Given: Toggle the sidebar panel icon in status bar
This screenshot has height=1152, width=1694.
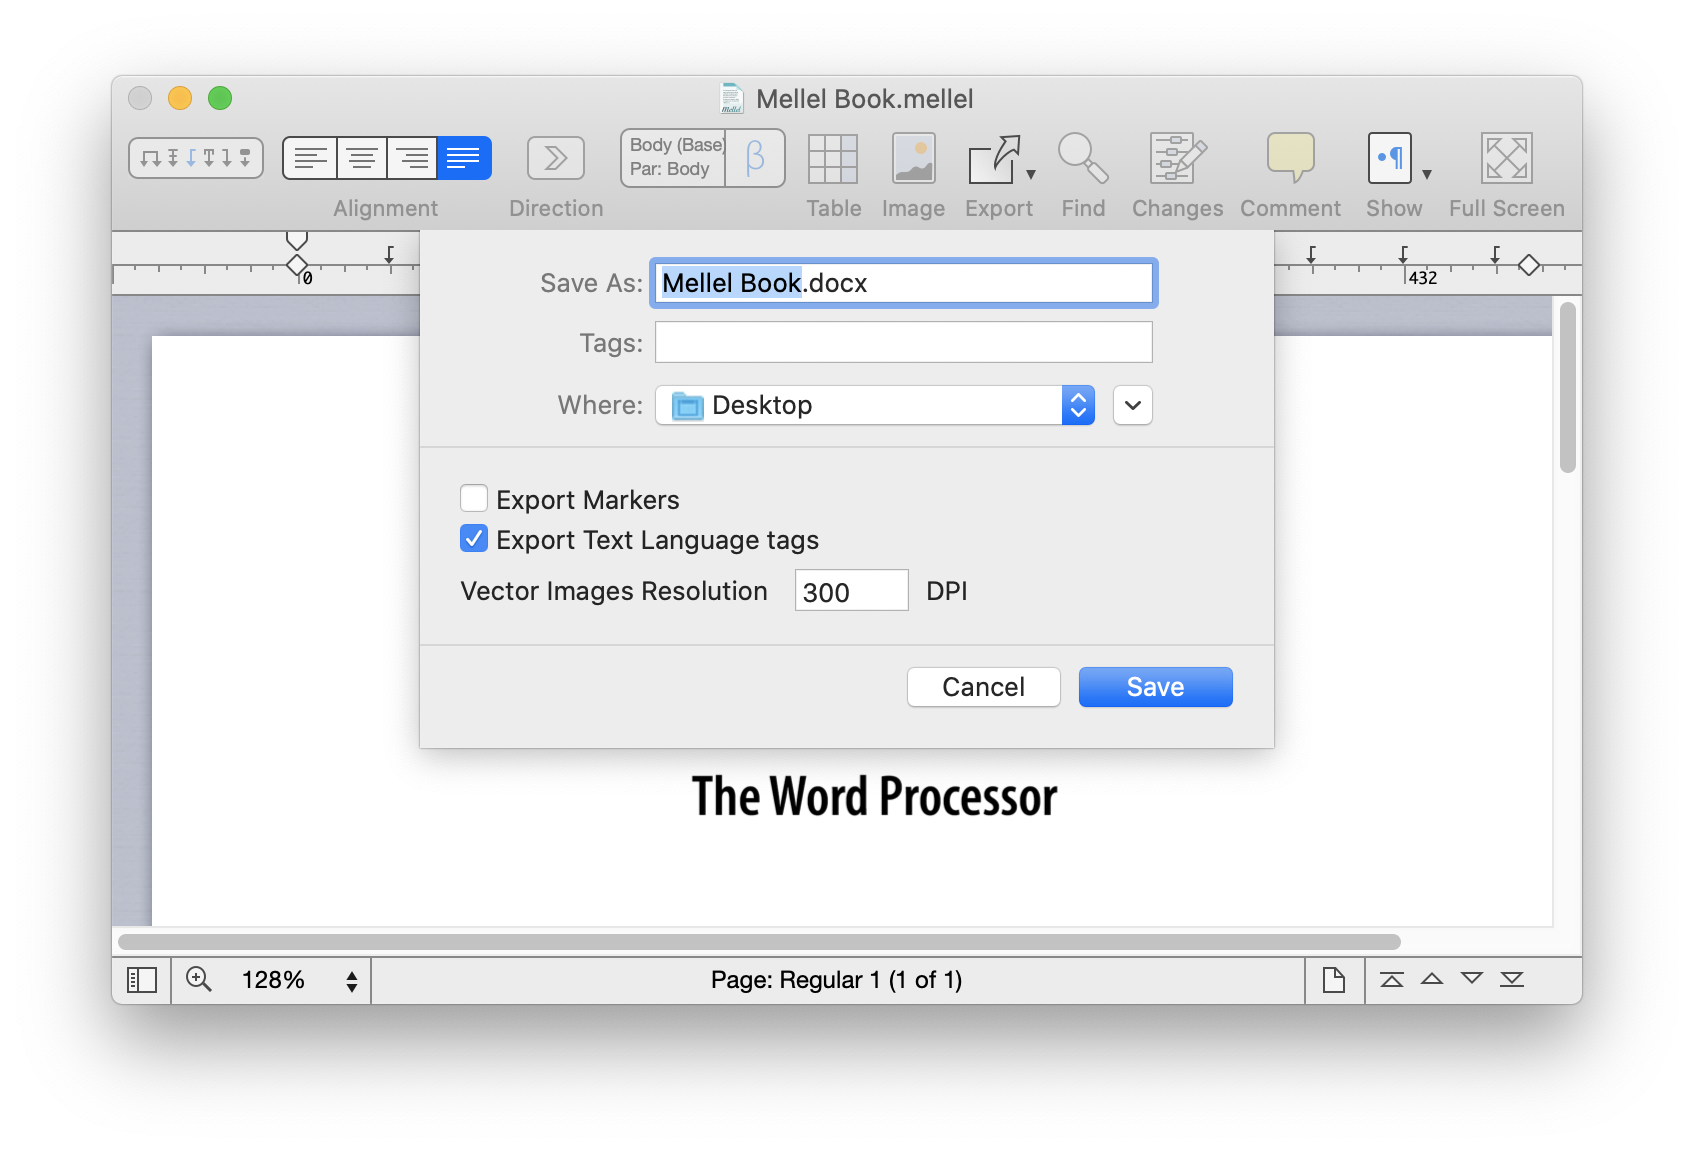Looking at the screenshot, I should 142,980.
